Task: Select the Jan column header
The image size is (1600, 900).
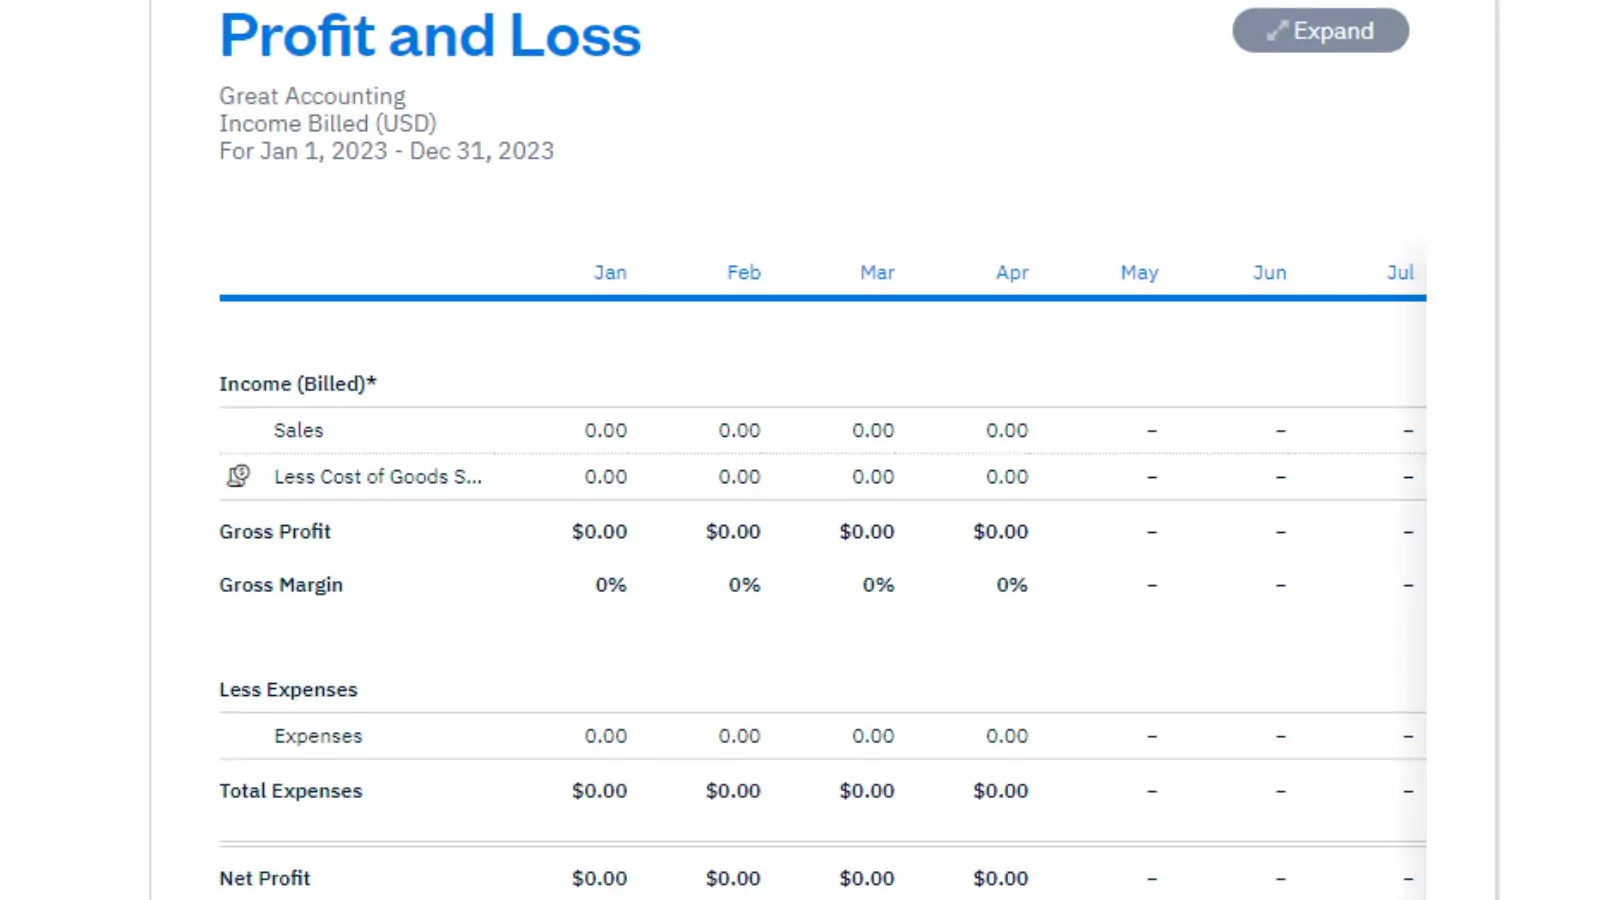Action: click(x=610, y=272)
